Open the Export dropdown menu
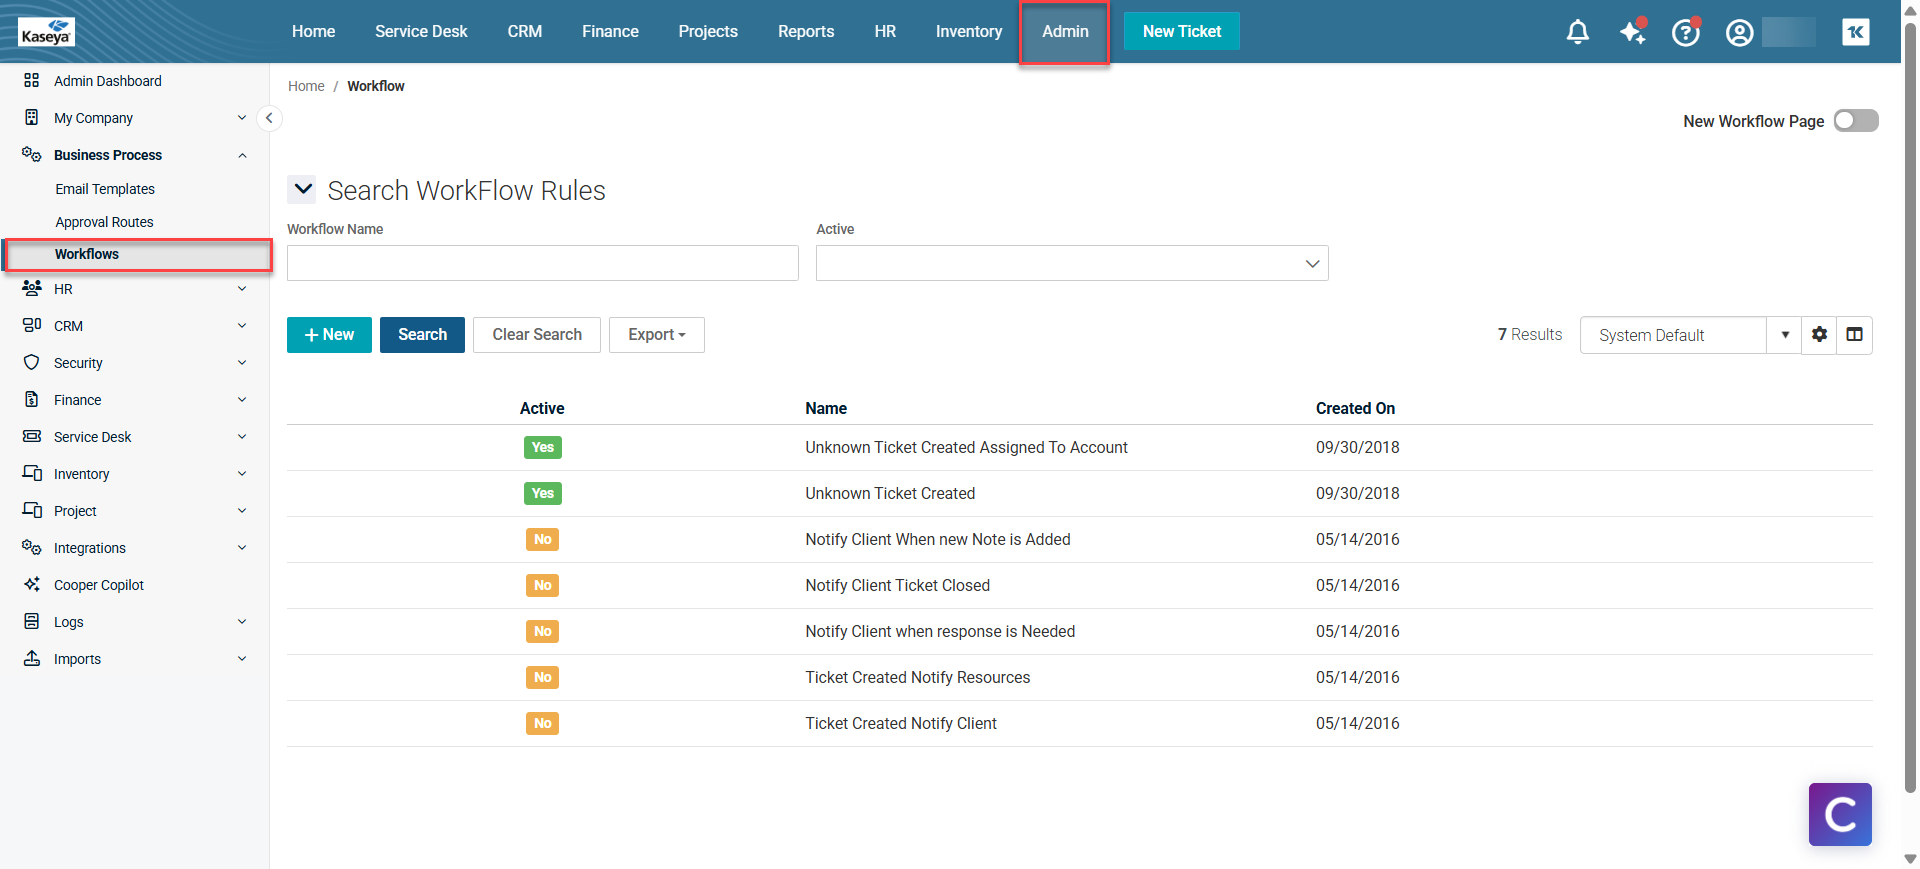1920x869 pixels. [x=656, y=335]
